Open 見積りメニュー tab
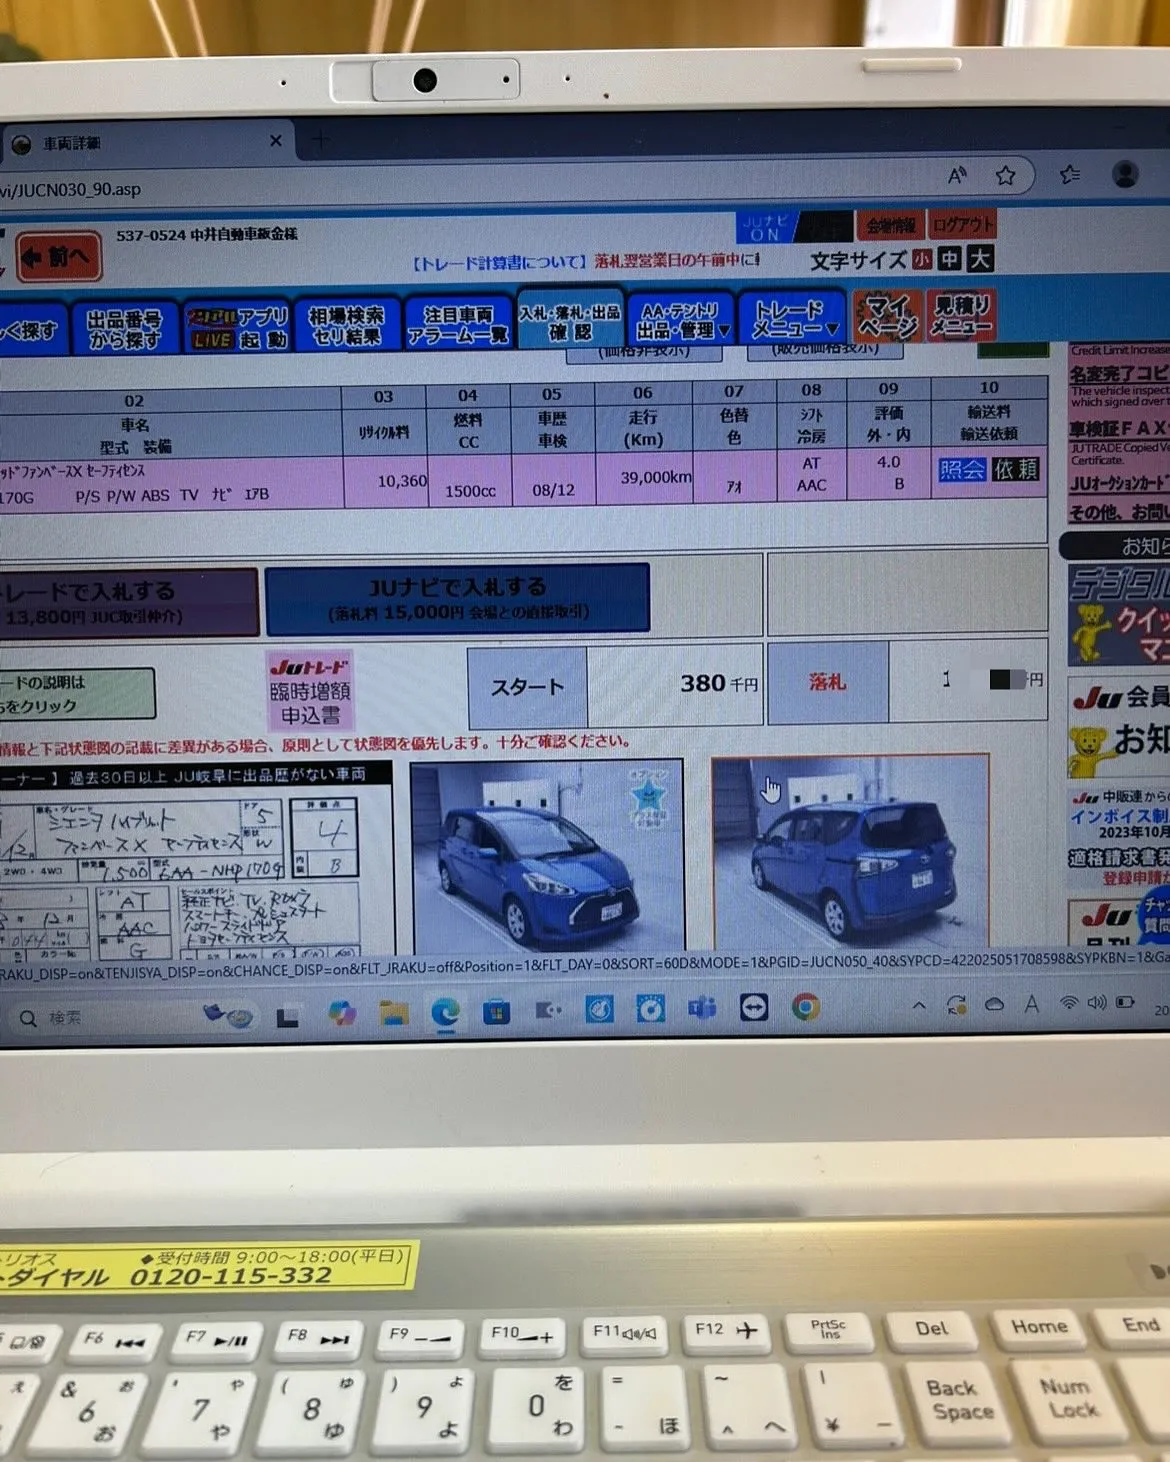The image size is (1170, 1462). (961, 315)
